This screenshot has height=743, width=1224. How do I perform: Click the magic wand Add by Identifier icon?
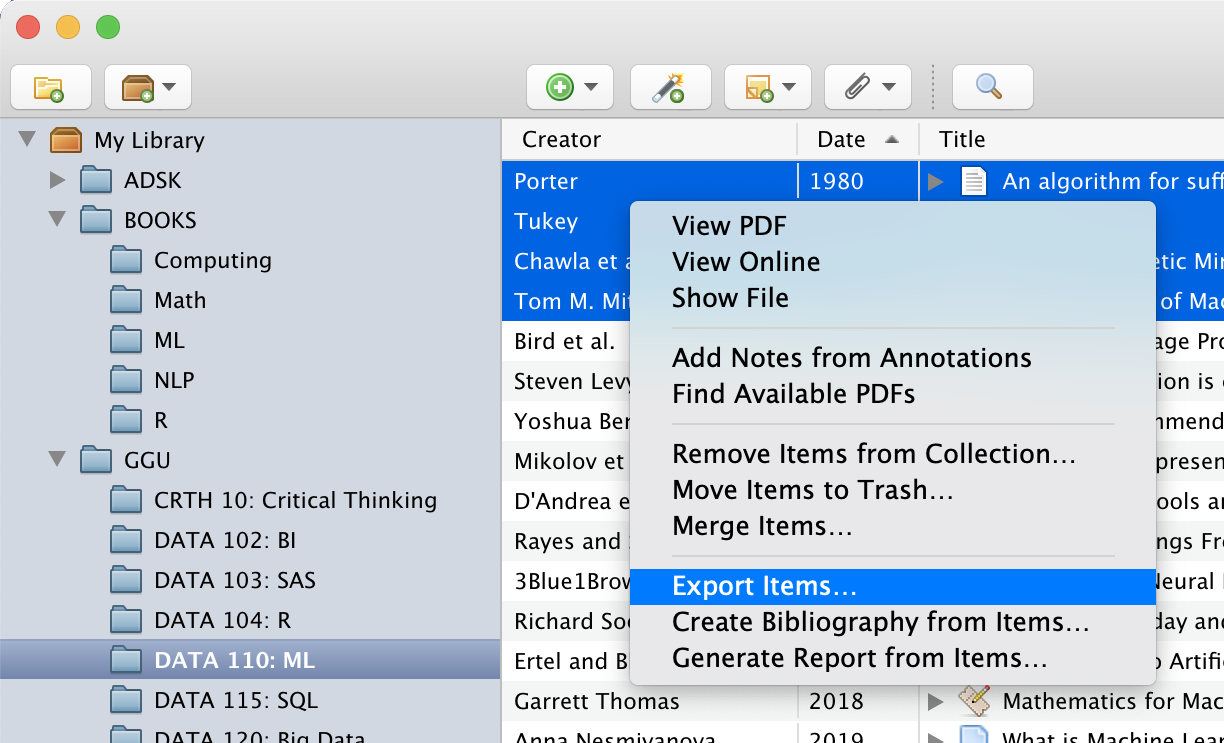(670, 88)
